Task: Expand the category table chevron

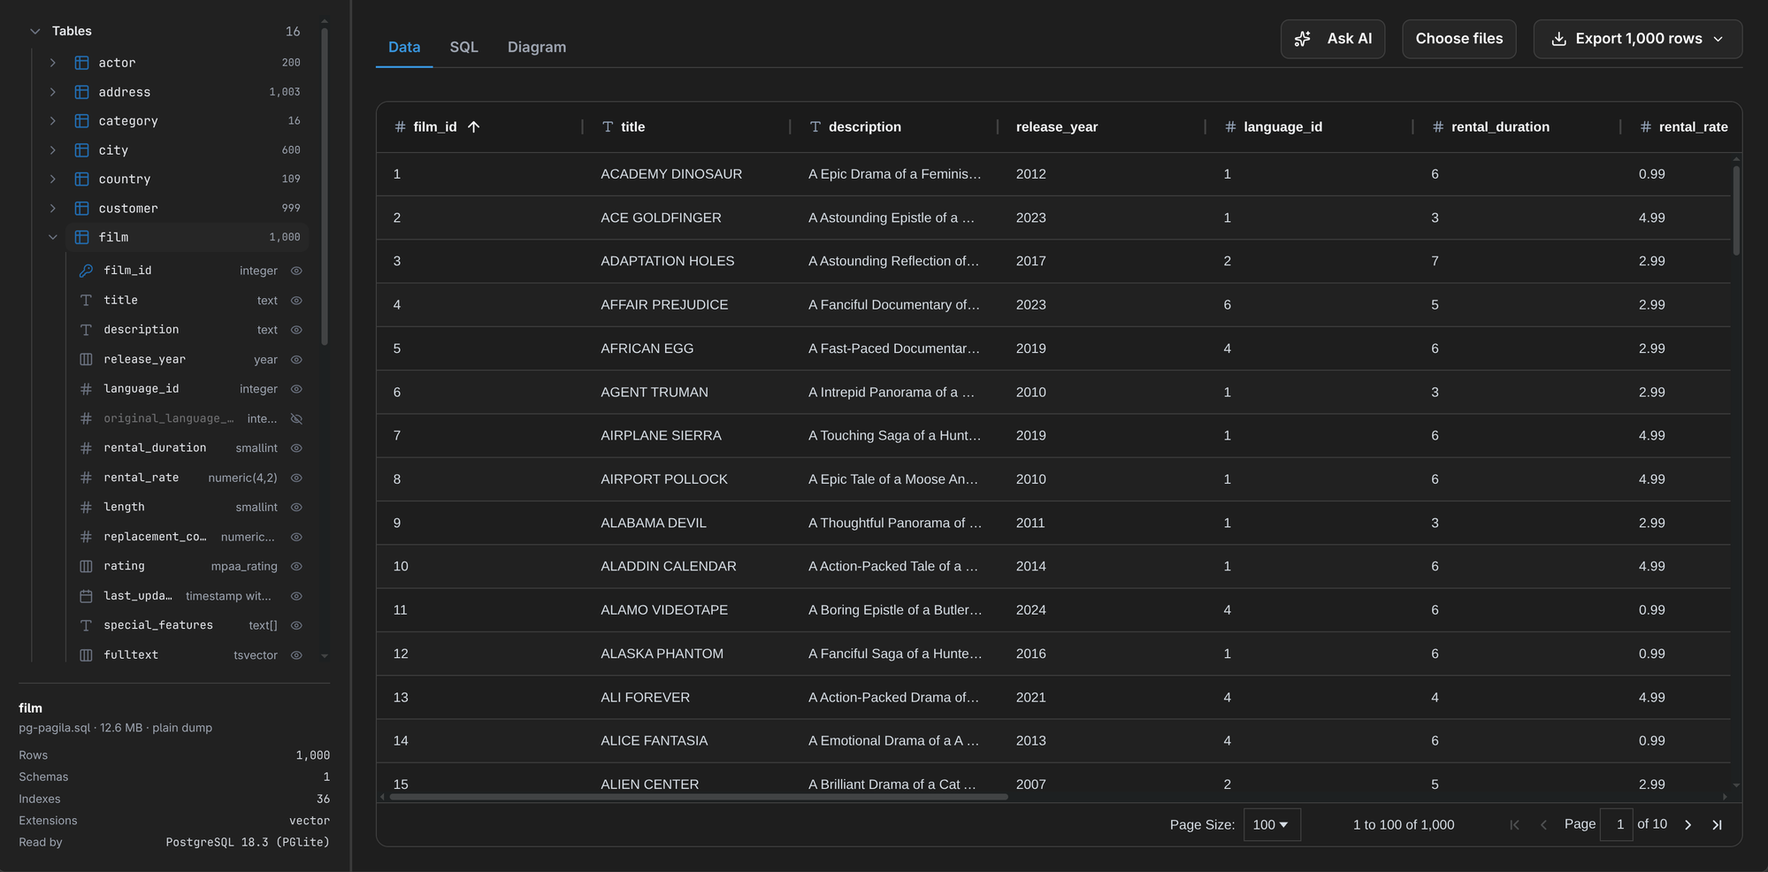Action: pos(53,121)
